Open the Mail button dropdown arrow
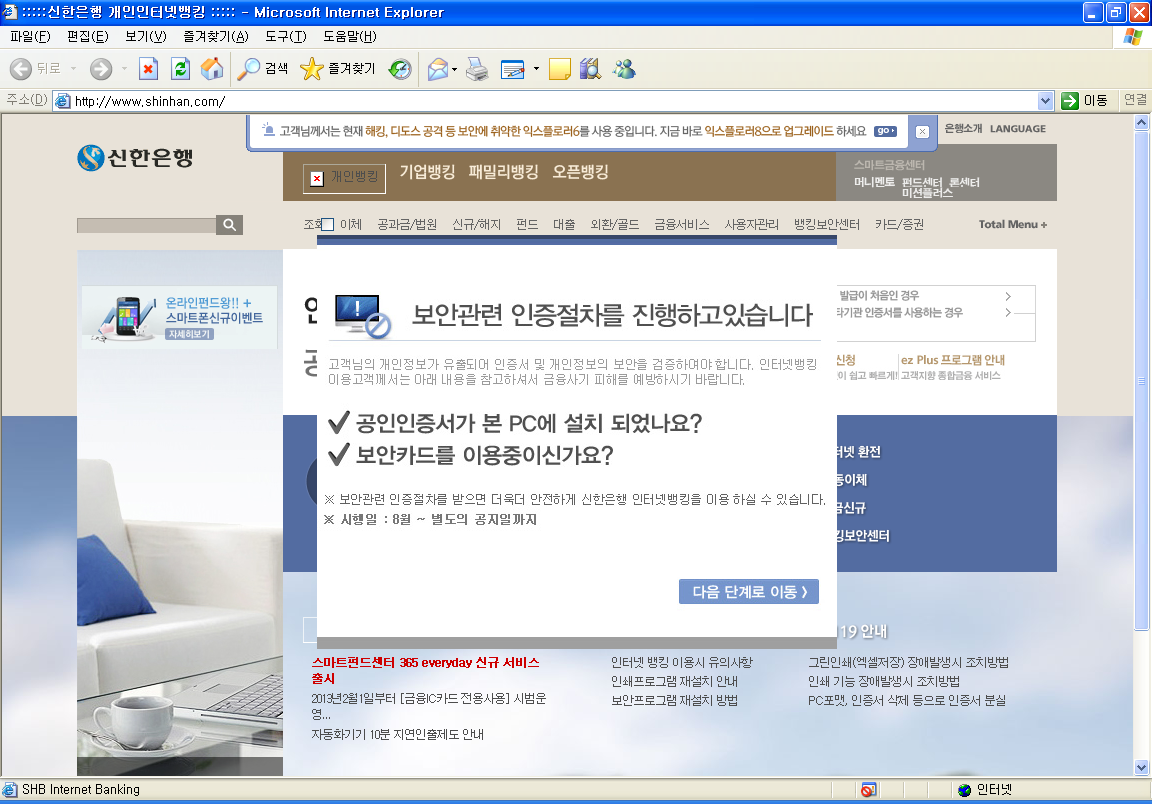1152x811 pixels. pyautogui.click(x=455, y=69)
